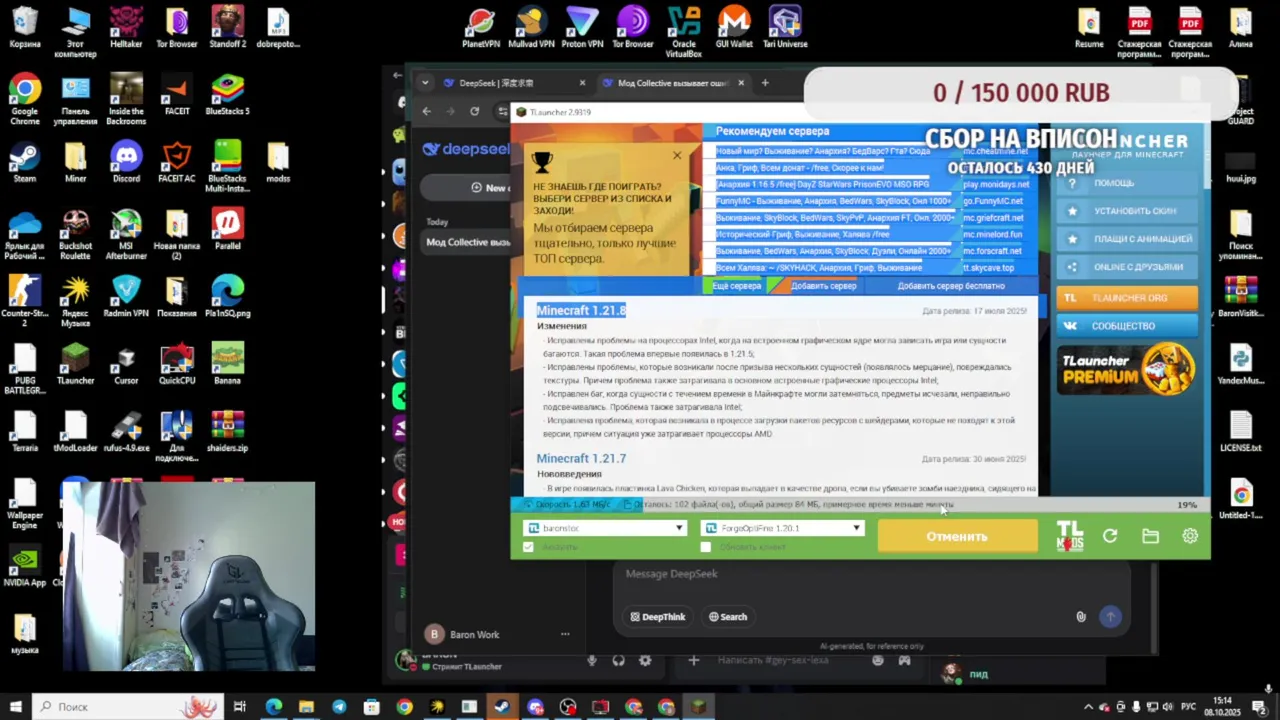Toggle Discord deafen headphones icon

(x=618, y=660)
